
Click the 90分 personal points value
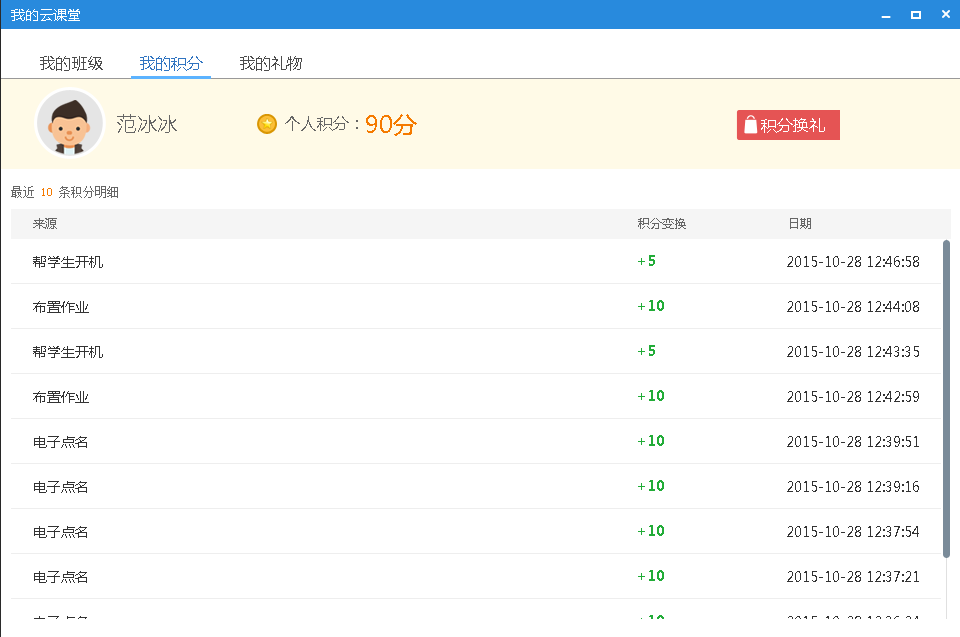tap(390, 125)
